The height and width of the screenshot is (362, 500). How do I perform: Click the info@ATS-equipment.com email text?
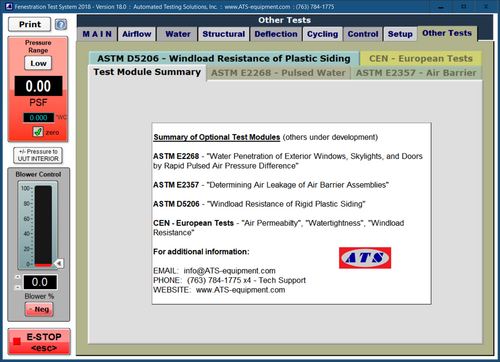(230, 271)
